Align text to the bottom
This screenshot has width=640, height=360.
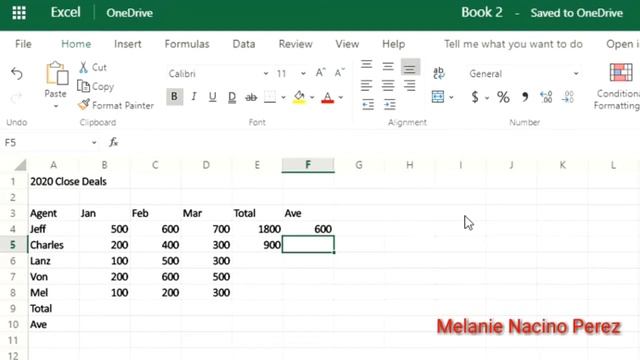click(x=410, y=67)
